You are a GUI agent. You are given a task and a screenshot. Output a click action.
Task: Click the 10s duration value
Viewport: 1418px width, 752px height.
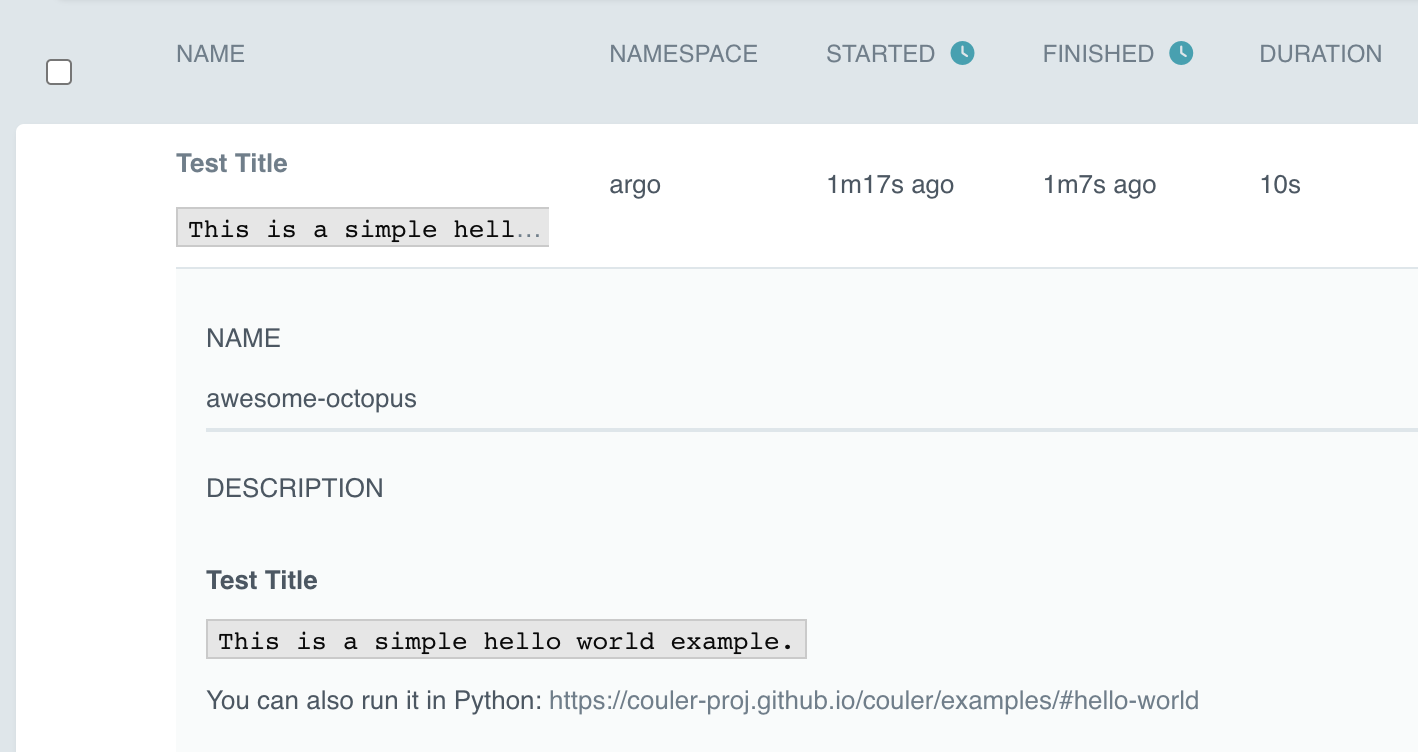point(1280,185)
